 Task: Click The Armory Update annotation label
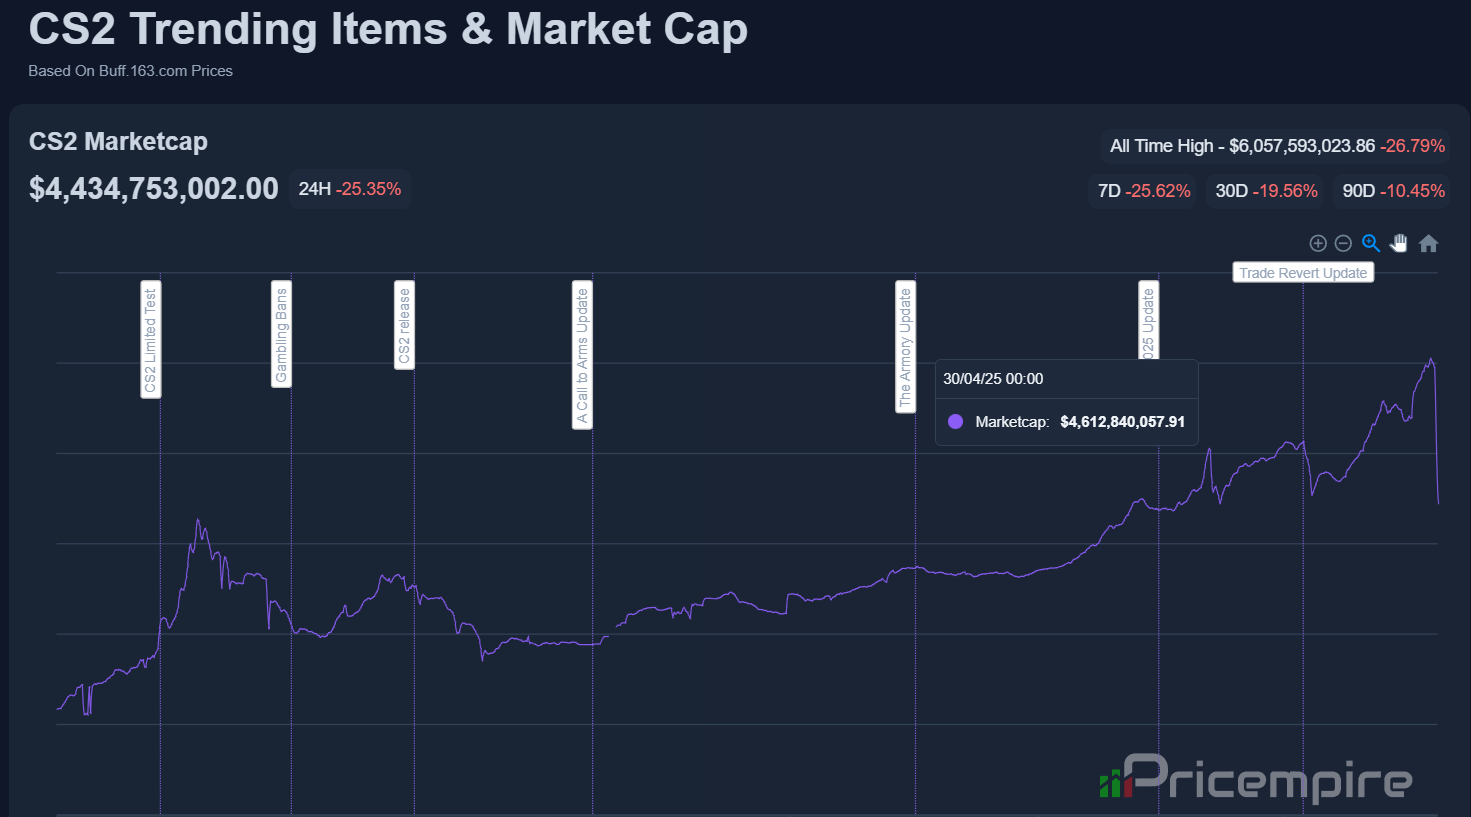click(x=905, y=347)
